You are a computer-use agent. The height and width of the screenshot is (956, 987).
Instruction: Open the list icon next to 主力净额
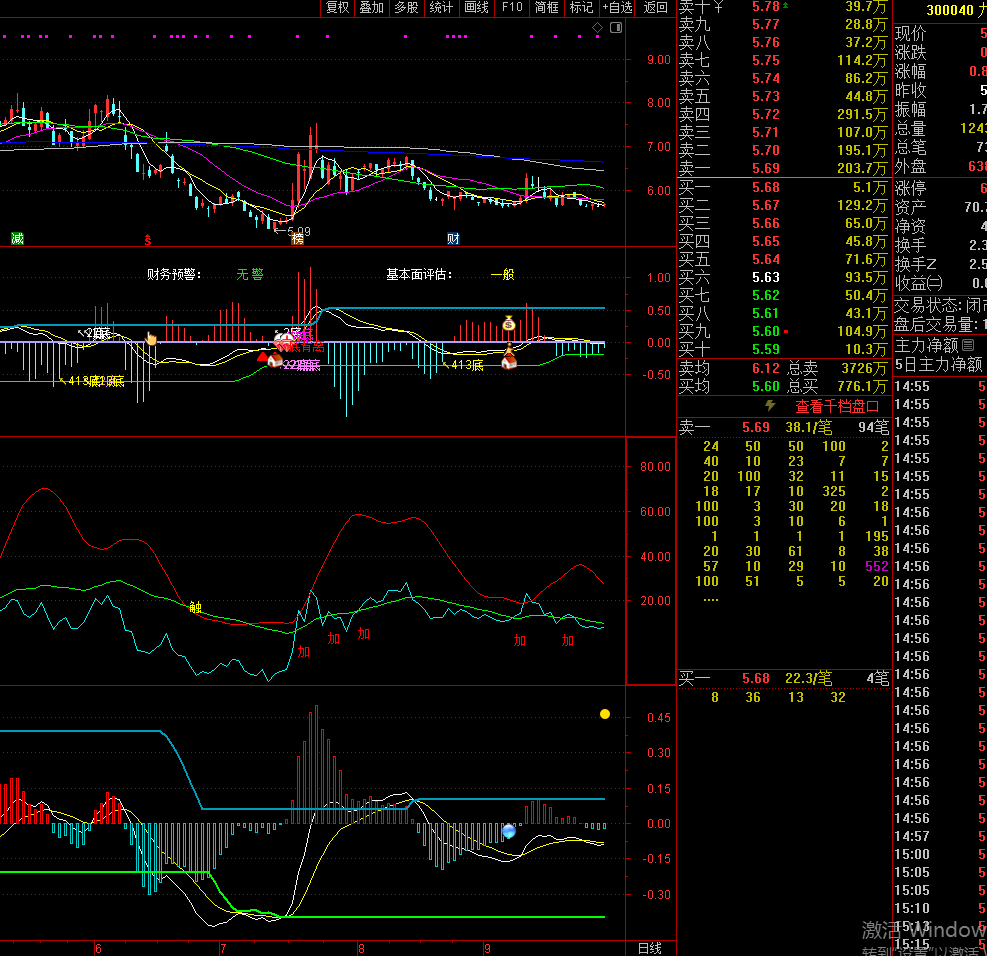coord(968,345)
